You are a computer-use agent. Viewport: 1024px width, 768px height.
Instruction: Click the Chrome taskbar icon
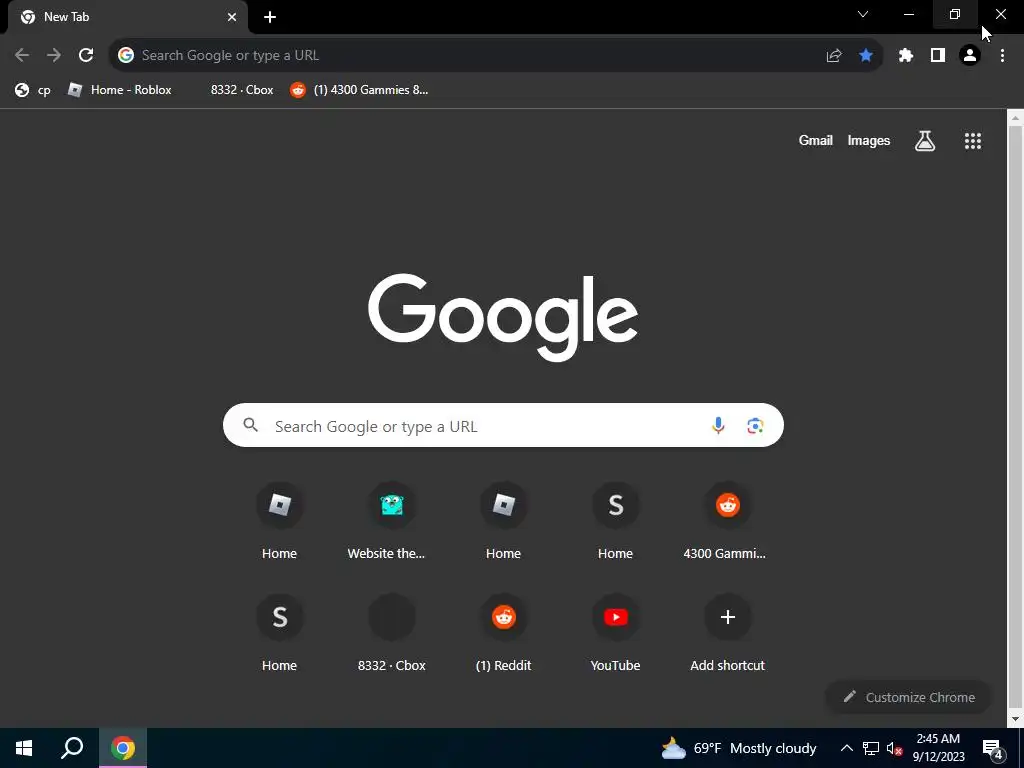[x=123, y=748]
